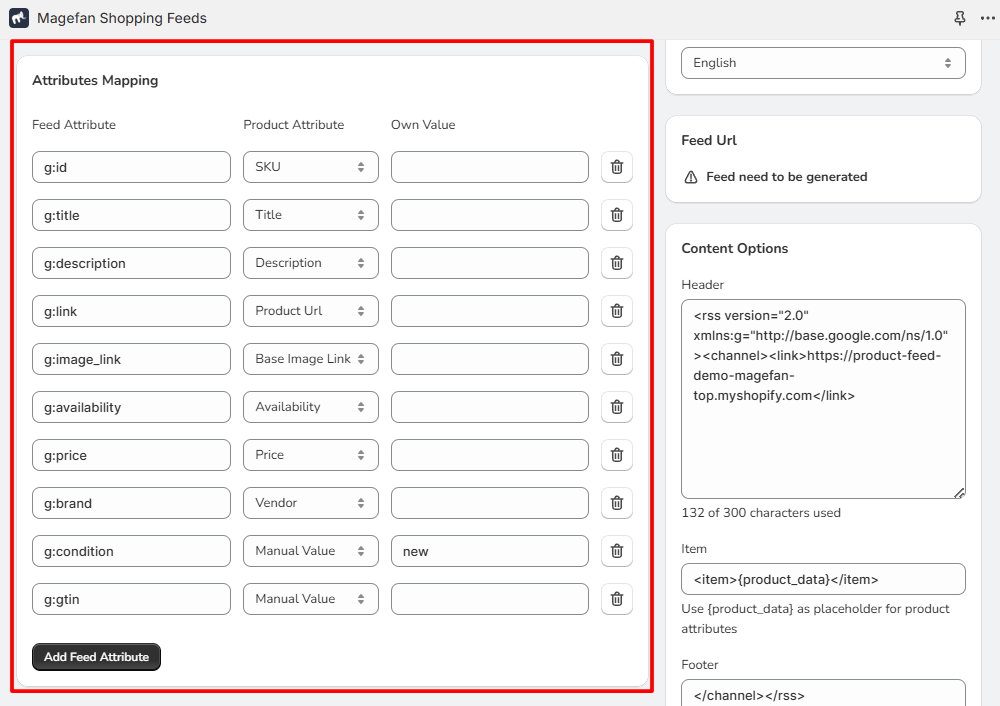Click the Own Value field for g:description

pos(490,263)
